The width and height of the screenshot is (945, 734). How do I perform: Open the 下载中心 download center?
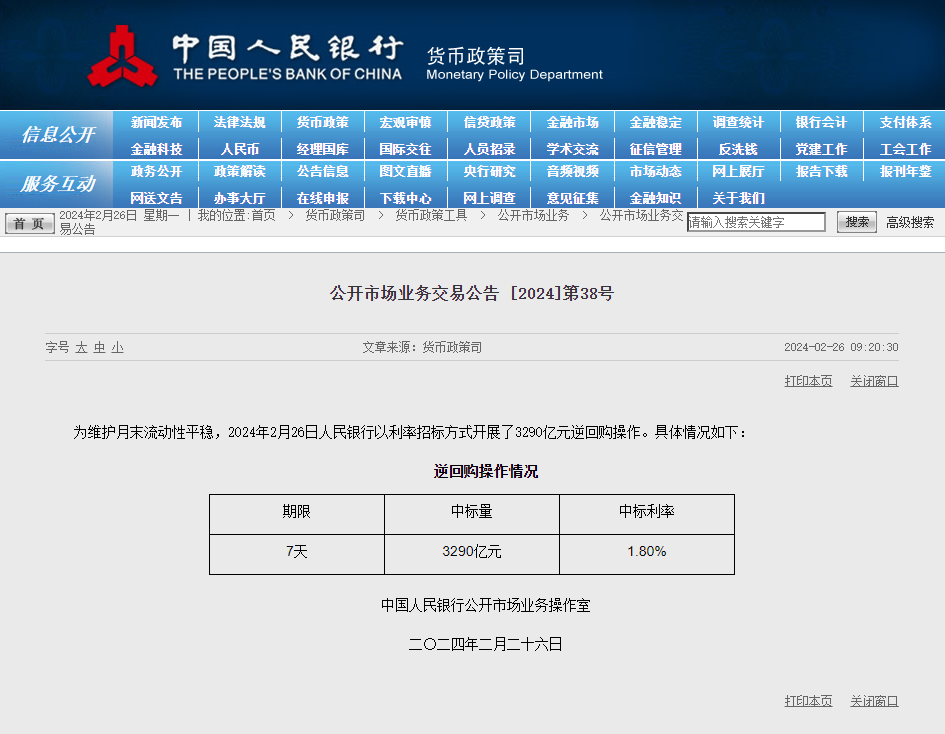click(x=405, y=197)
